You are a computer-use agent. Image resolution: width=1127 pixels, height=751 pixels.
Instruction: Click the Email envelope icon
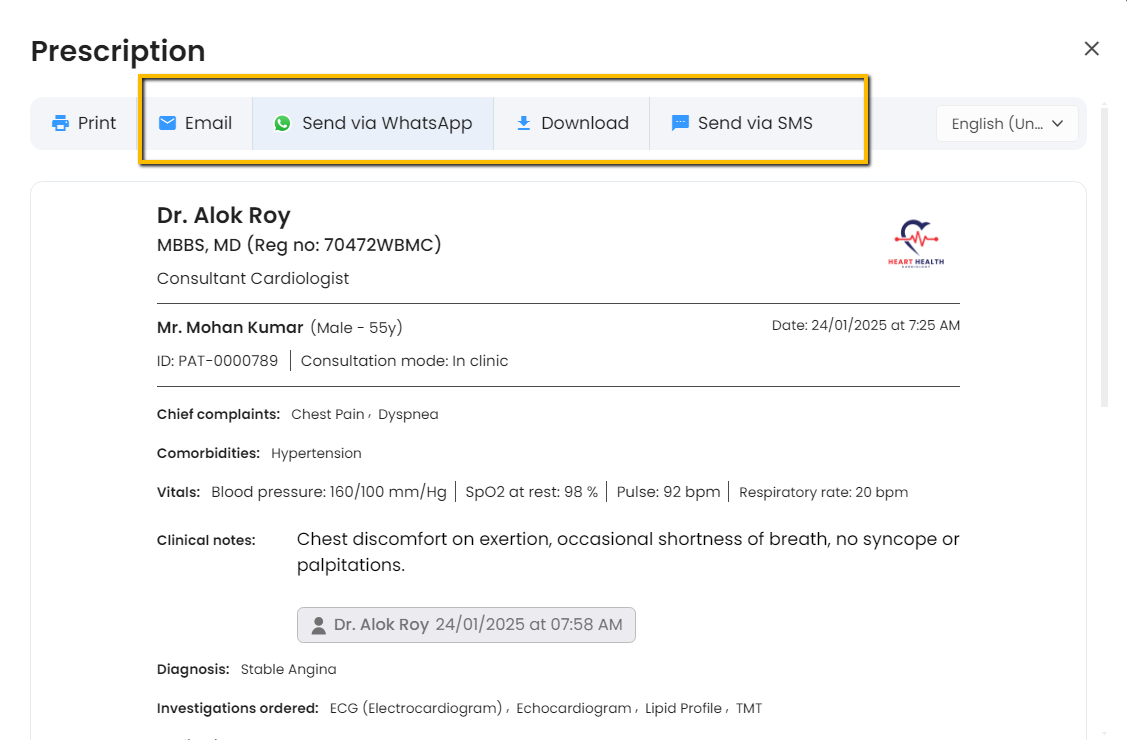point(168,123)
